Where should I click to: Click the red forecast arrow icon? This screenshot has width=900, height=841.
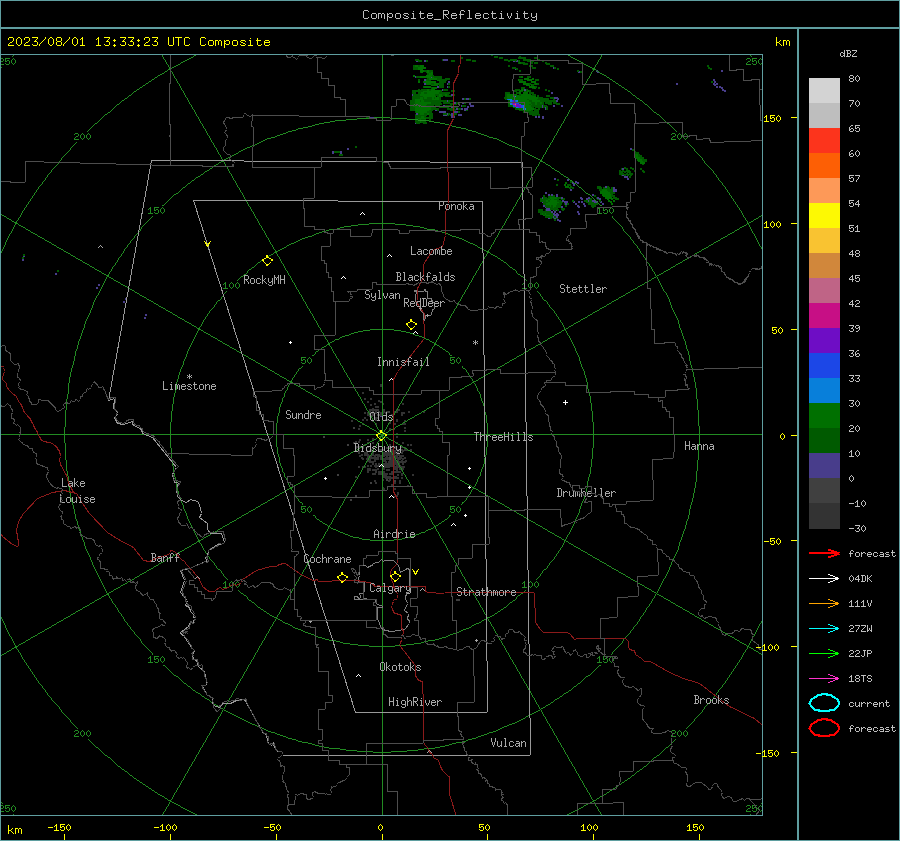click(824, 553)
